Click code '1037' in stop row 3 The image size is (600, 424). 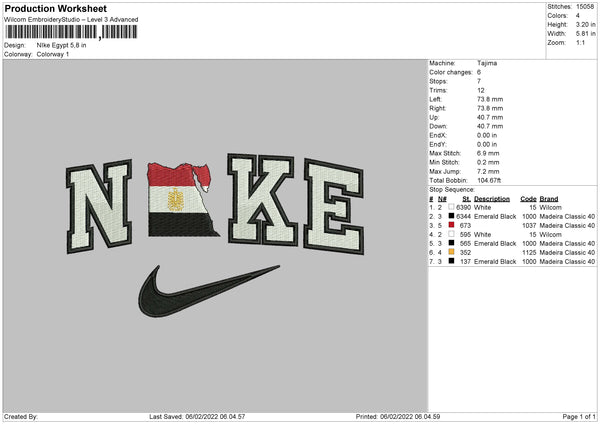click(x=529, y=225)
